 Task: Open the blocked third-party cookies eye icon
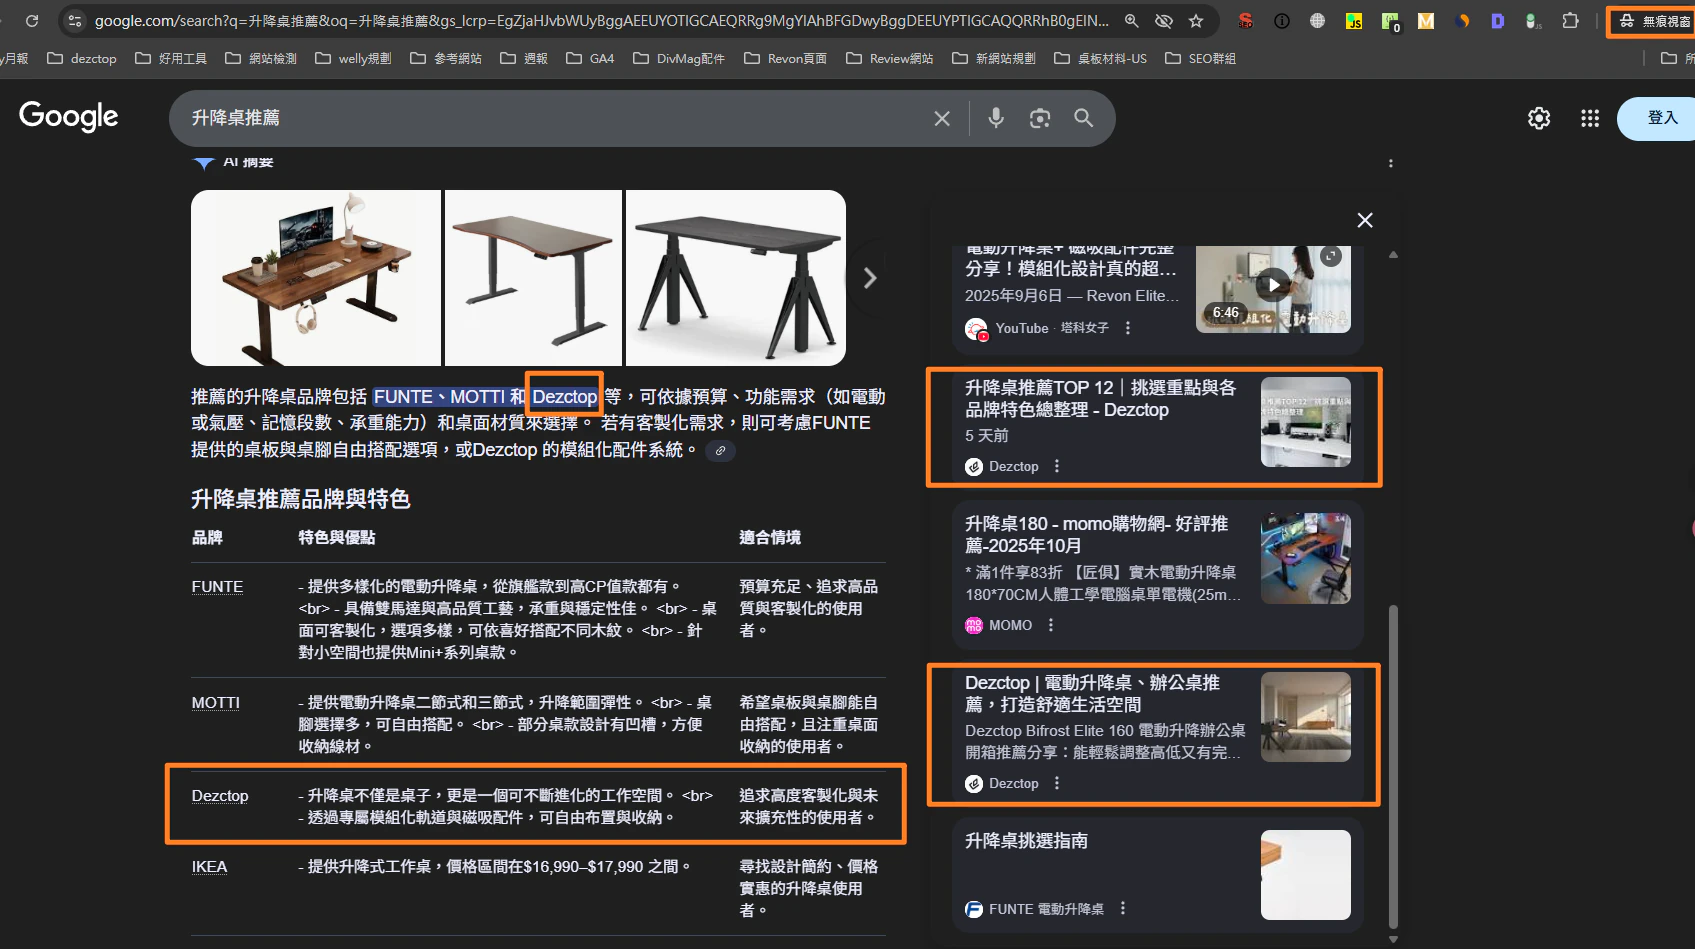click(1163, 20)
